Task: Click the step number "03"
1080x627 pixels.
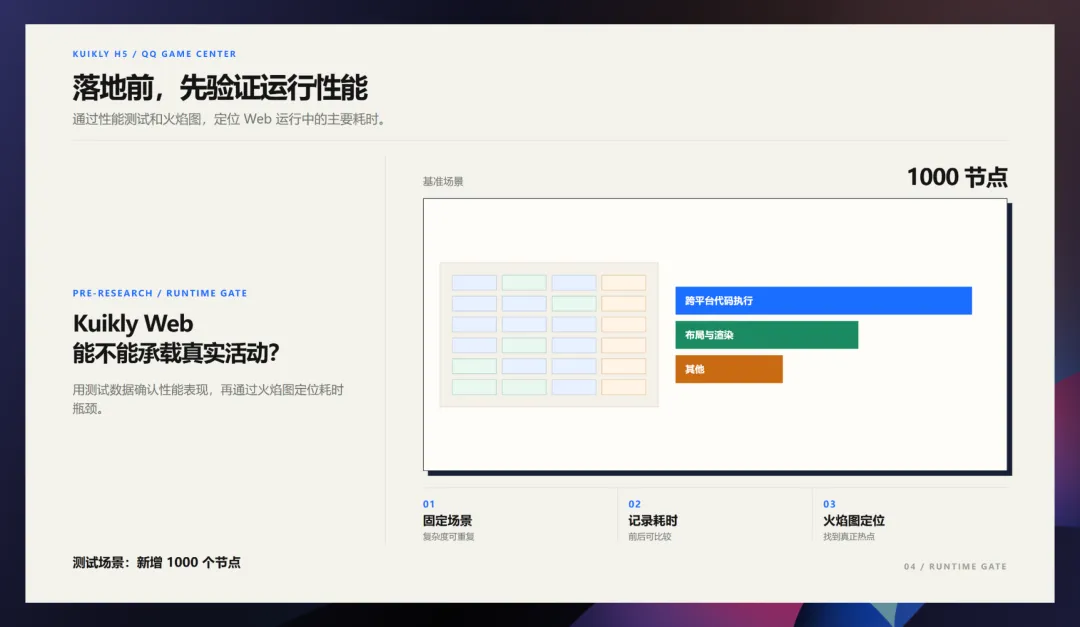Action: (x=829, y=504)
